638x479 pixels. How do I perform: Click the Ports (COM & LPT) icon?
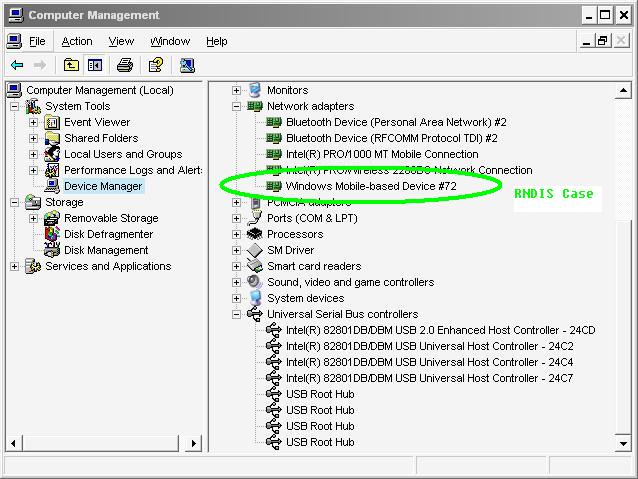pos(255,218)
